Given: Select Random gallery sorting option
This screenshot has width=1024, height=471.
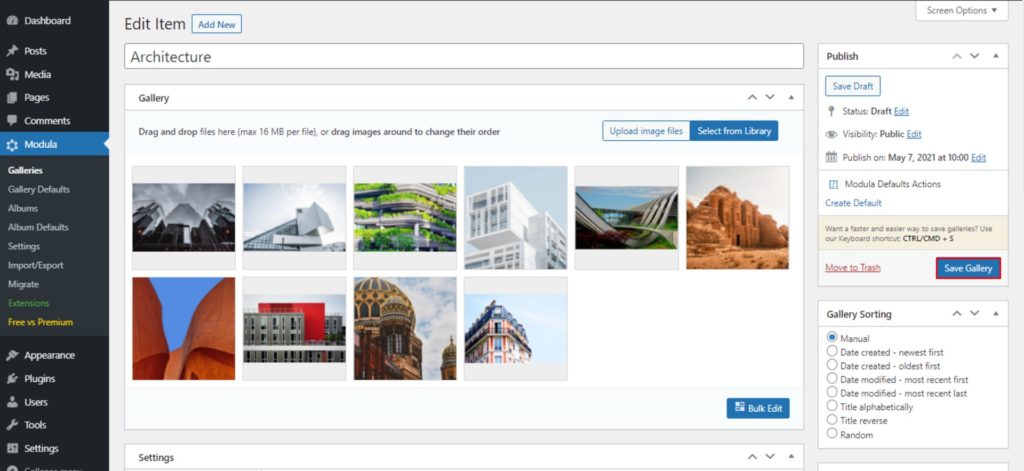Looking at the screenshot, I should (832, 435).
